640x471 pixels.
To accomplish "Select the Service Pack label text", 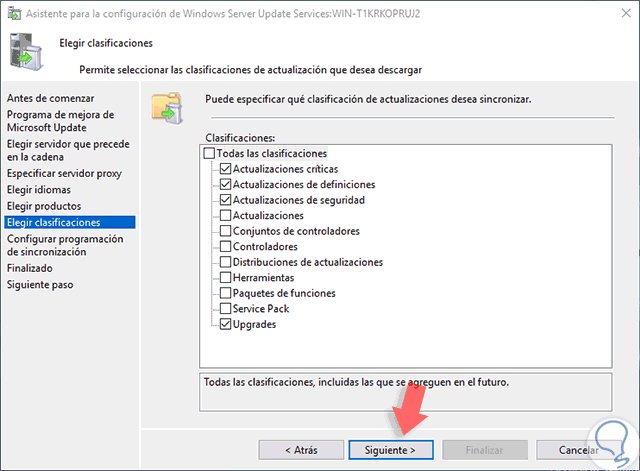I will point(261,309).
